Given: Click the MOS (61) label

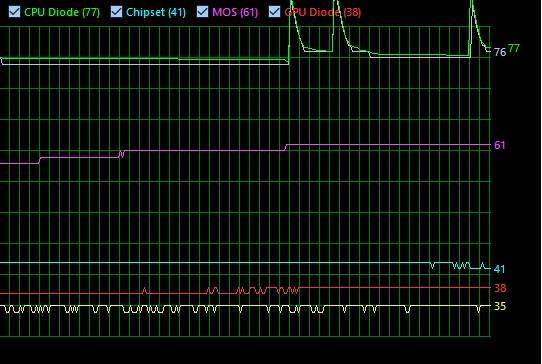Looking at the screenshot, I should 235,12.
